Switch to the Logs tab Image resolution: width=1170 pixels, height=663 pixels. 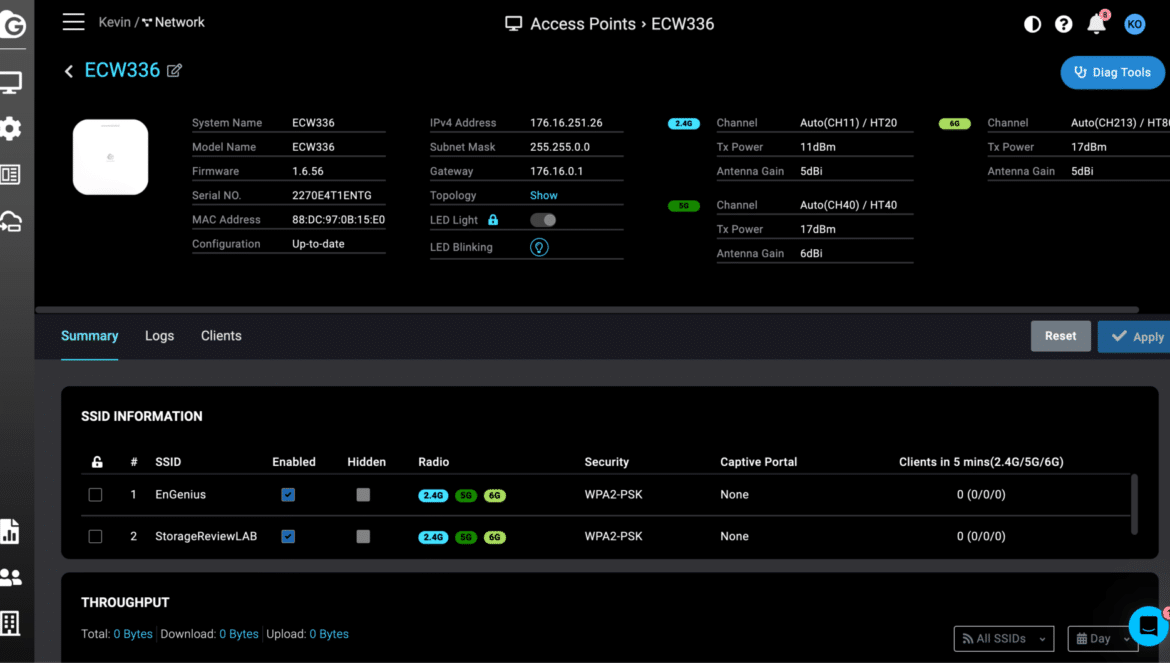tap(160, 336)
